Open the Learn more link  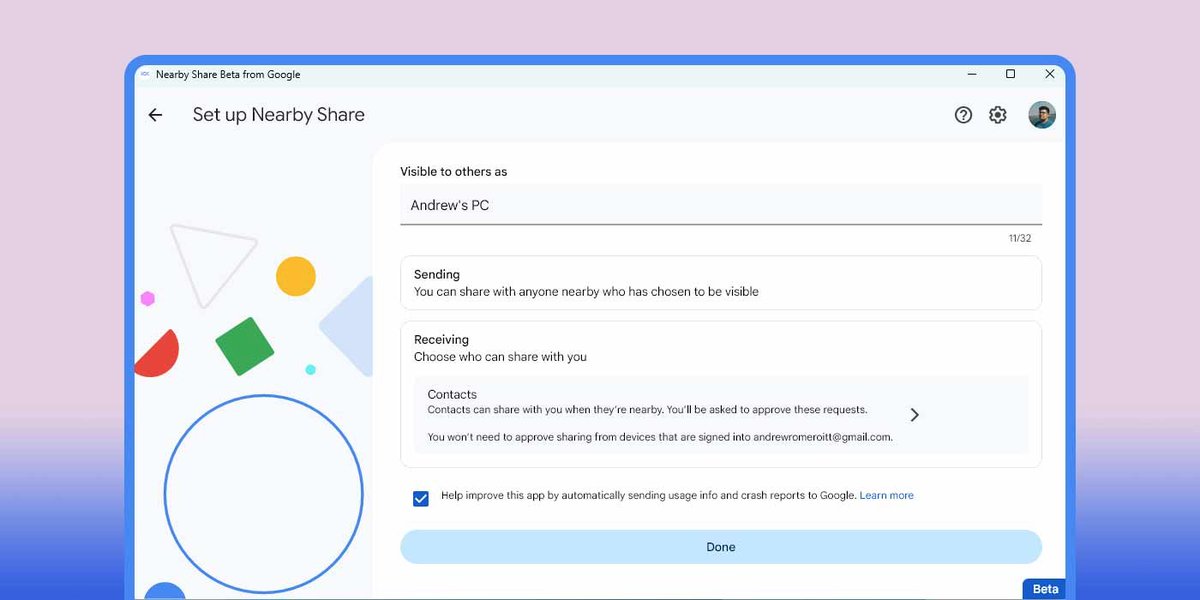click(x=886, y=495)
